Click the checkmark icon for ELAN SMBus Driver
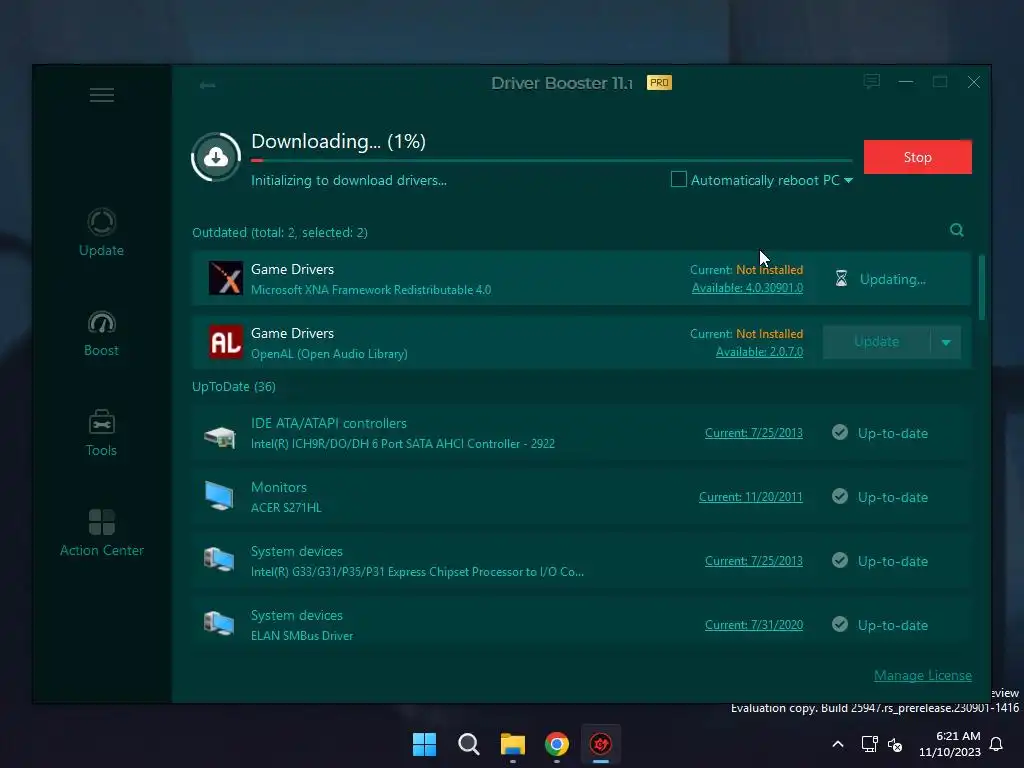This screenshot has height=768, width=1024. 840,624
